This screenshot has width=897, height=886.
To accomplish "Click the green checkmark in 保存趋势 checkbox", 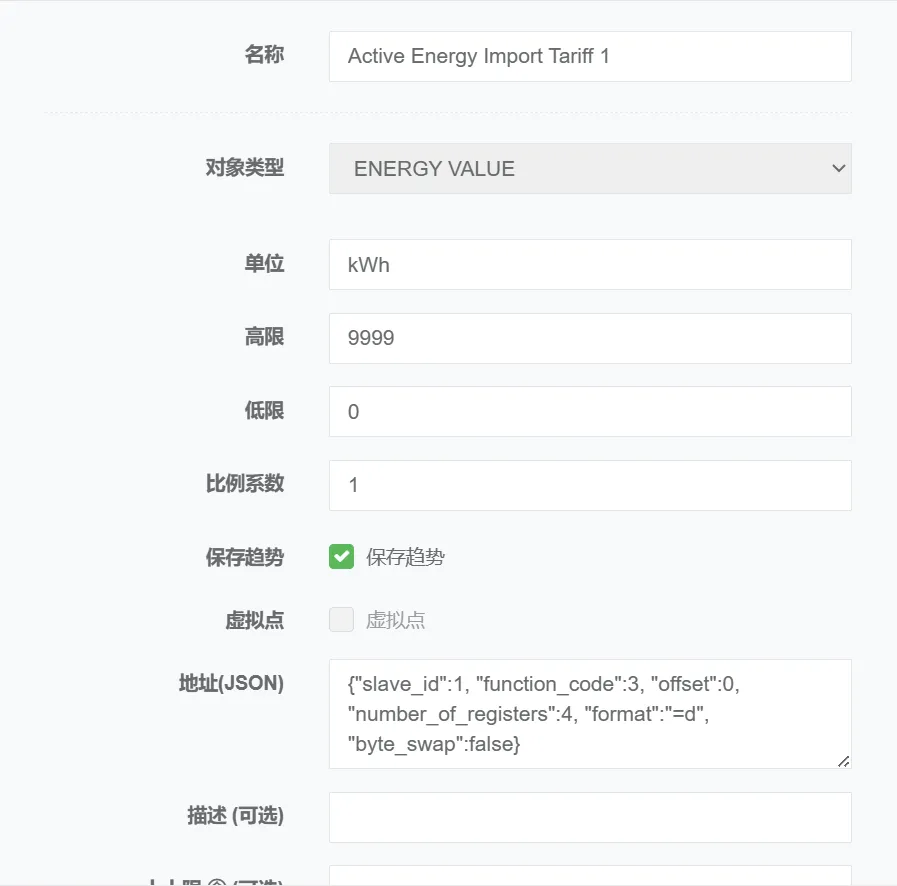I will [x=341, y=557].
